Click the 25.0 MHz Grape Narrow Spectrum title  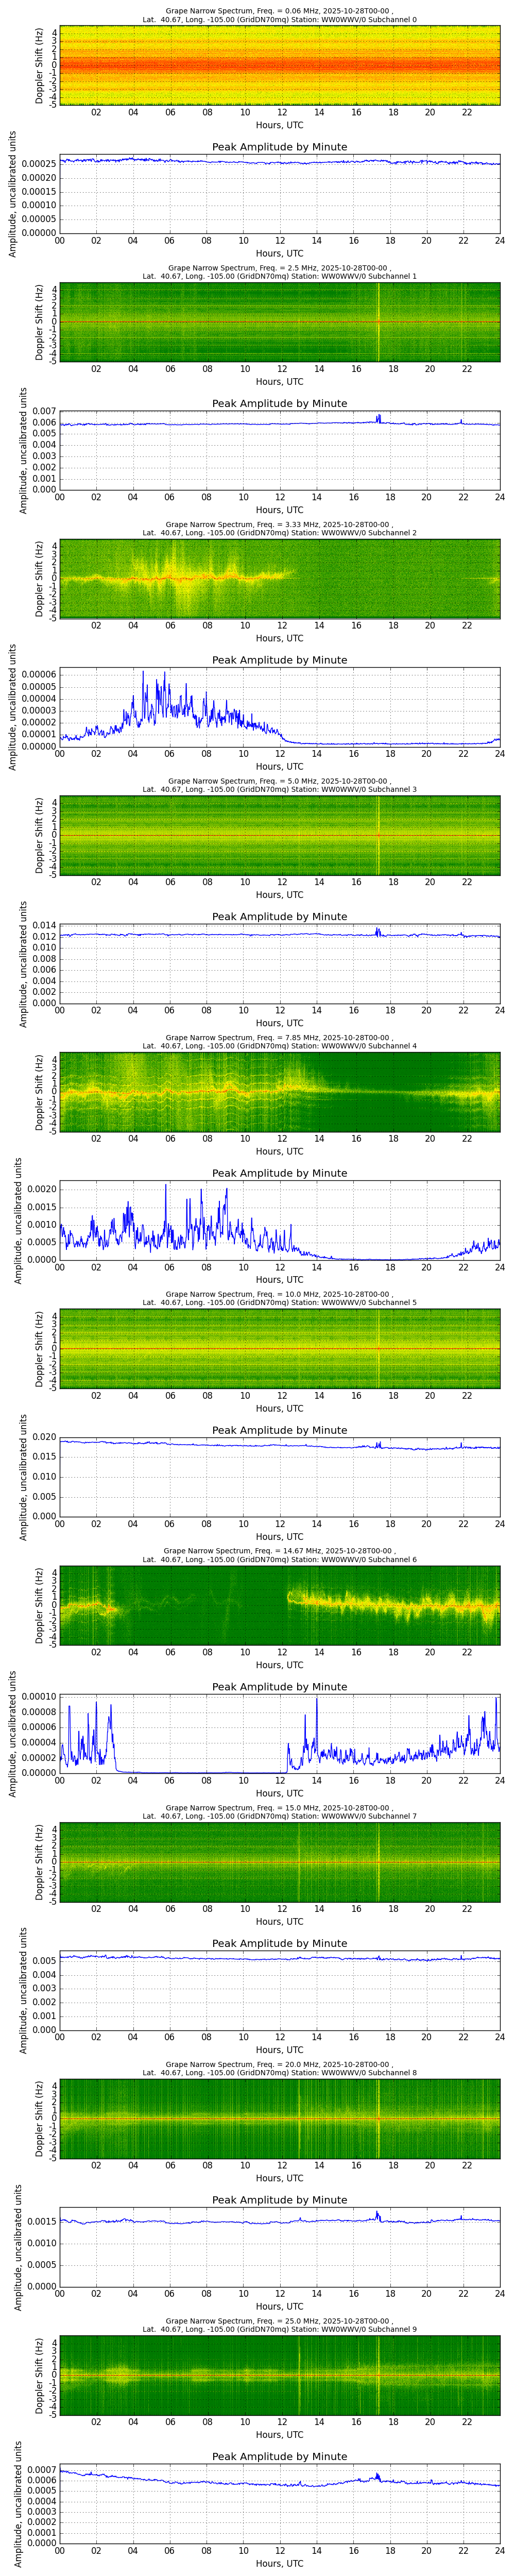coord(279,2321)
